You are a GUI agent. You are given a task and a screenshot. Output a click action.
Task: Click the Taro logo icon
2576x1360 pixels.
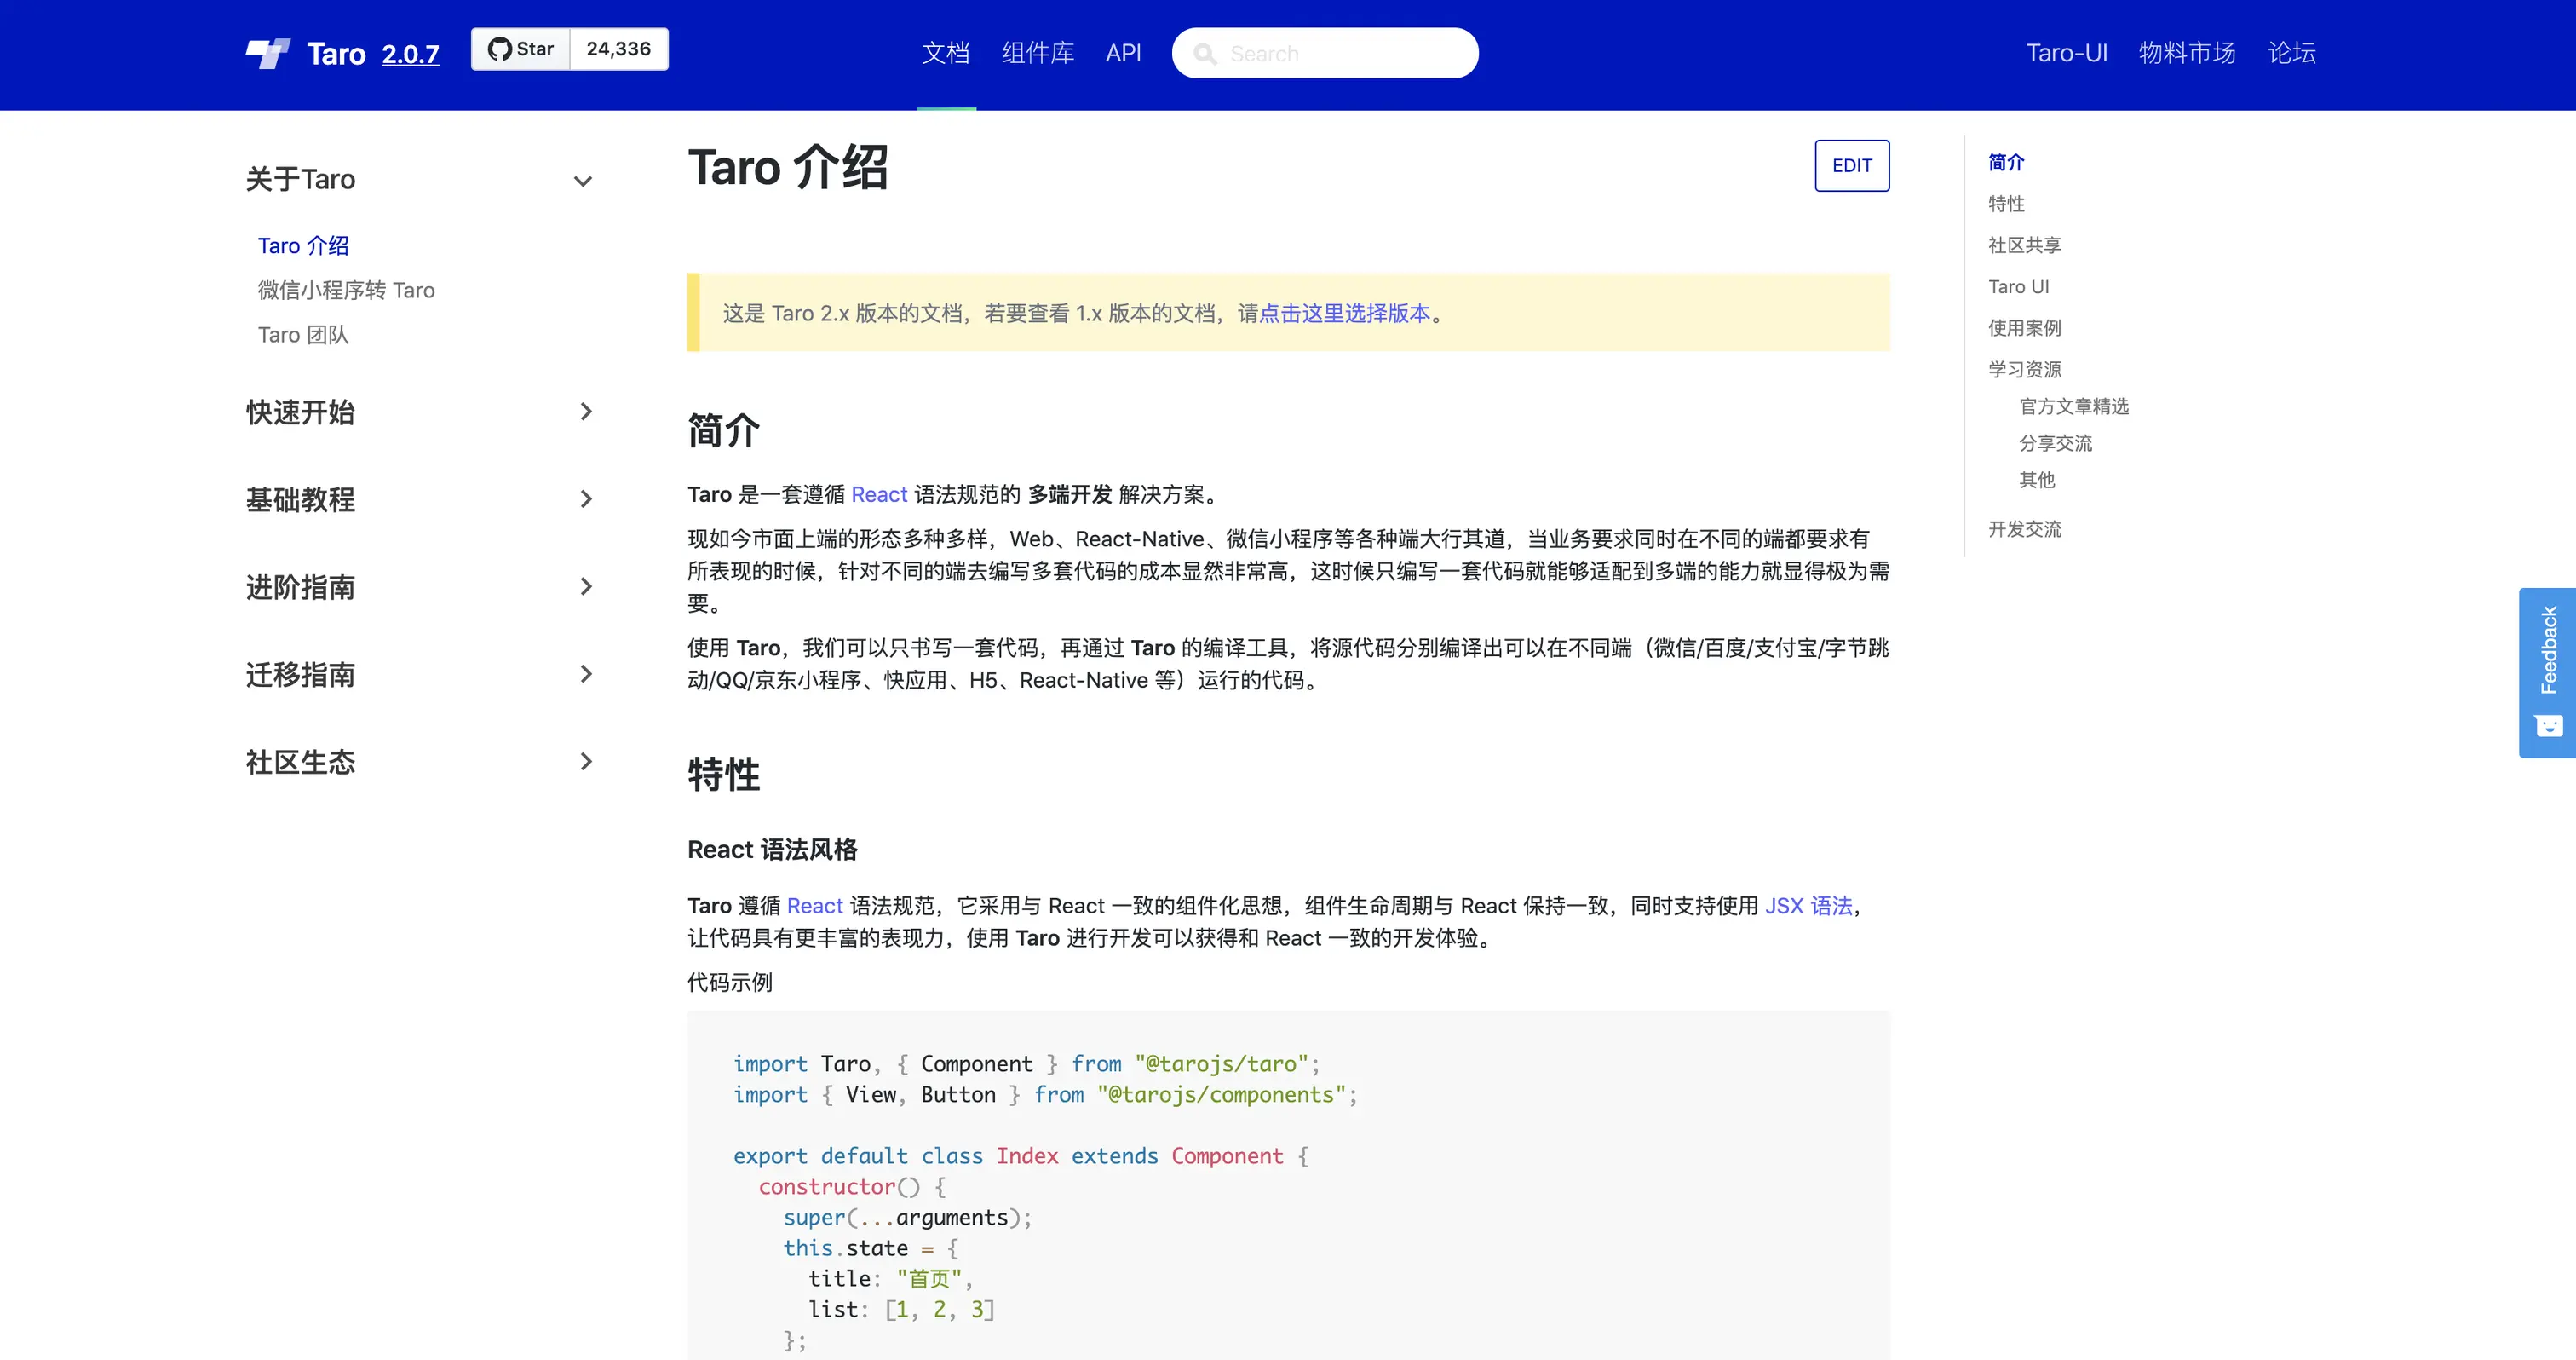[x=268, y=52]
